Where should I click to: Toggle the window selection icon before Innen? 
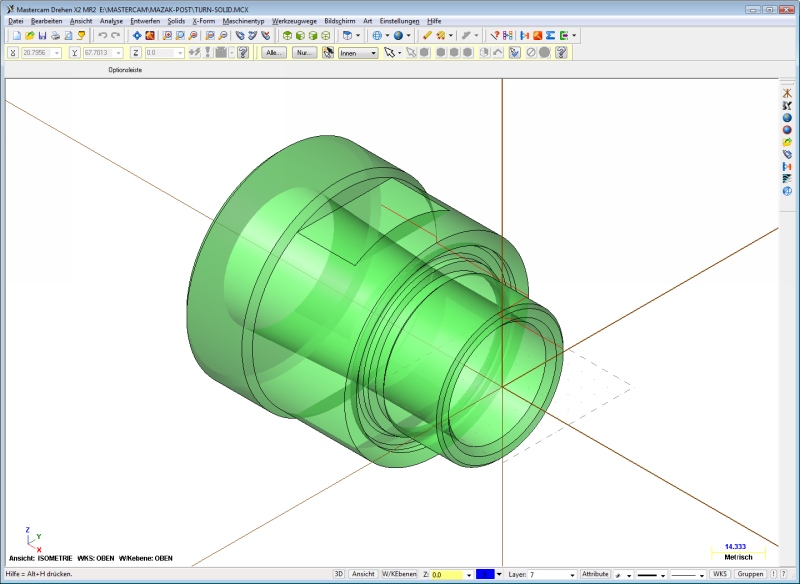[x=328, y=53]
